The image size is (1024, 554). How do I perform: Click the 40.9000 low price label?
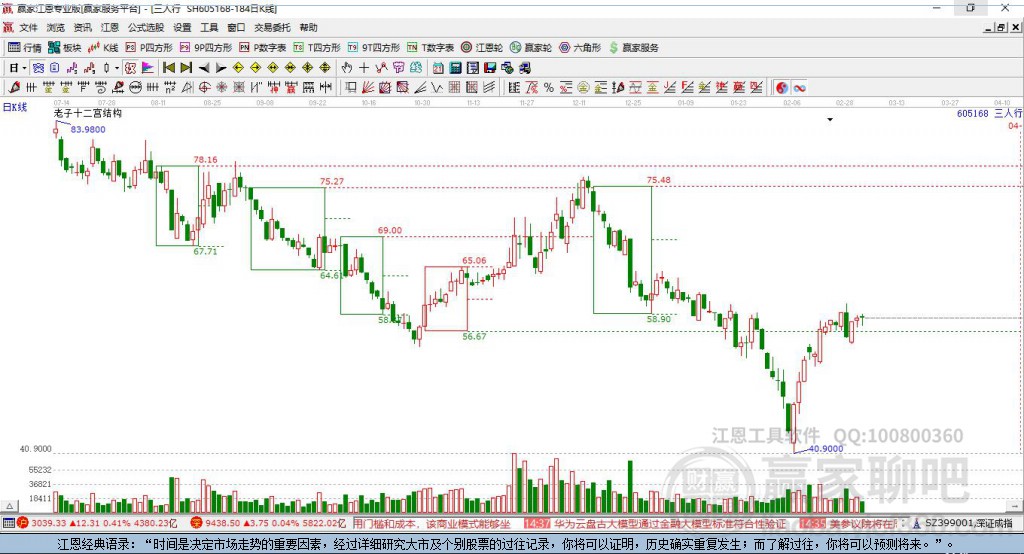(826, 449)
